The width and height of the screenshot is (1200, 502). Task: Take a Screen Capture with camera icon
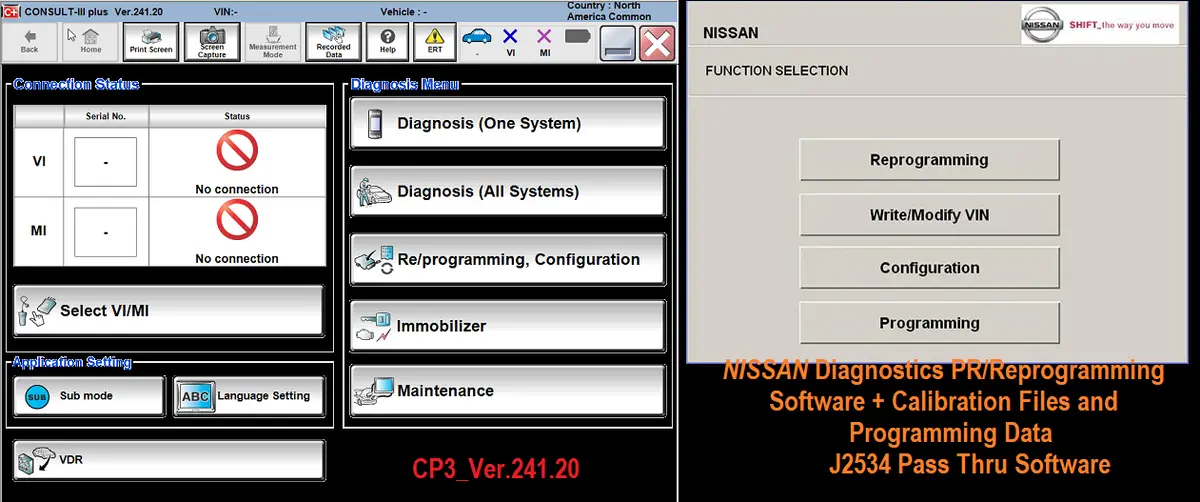click(212, 41)
